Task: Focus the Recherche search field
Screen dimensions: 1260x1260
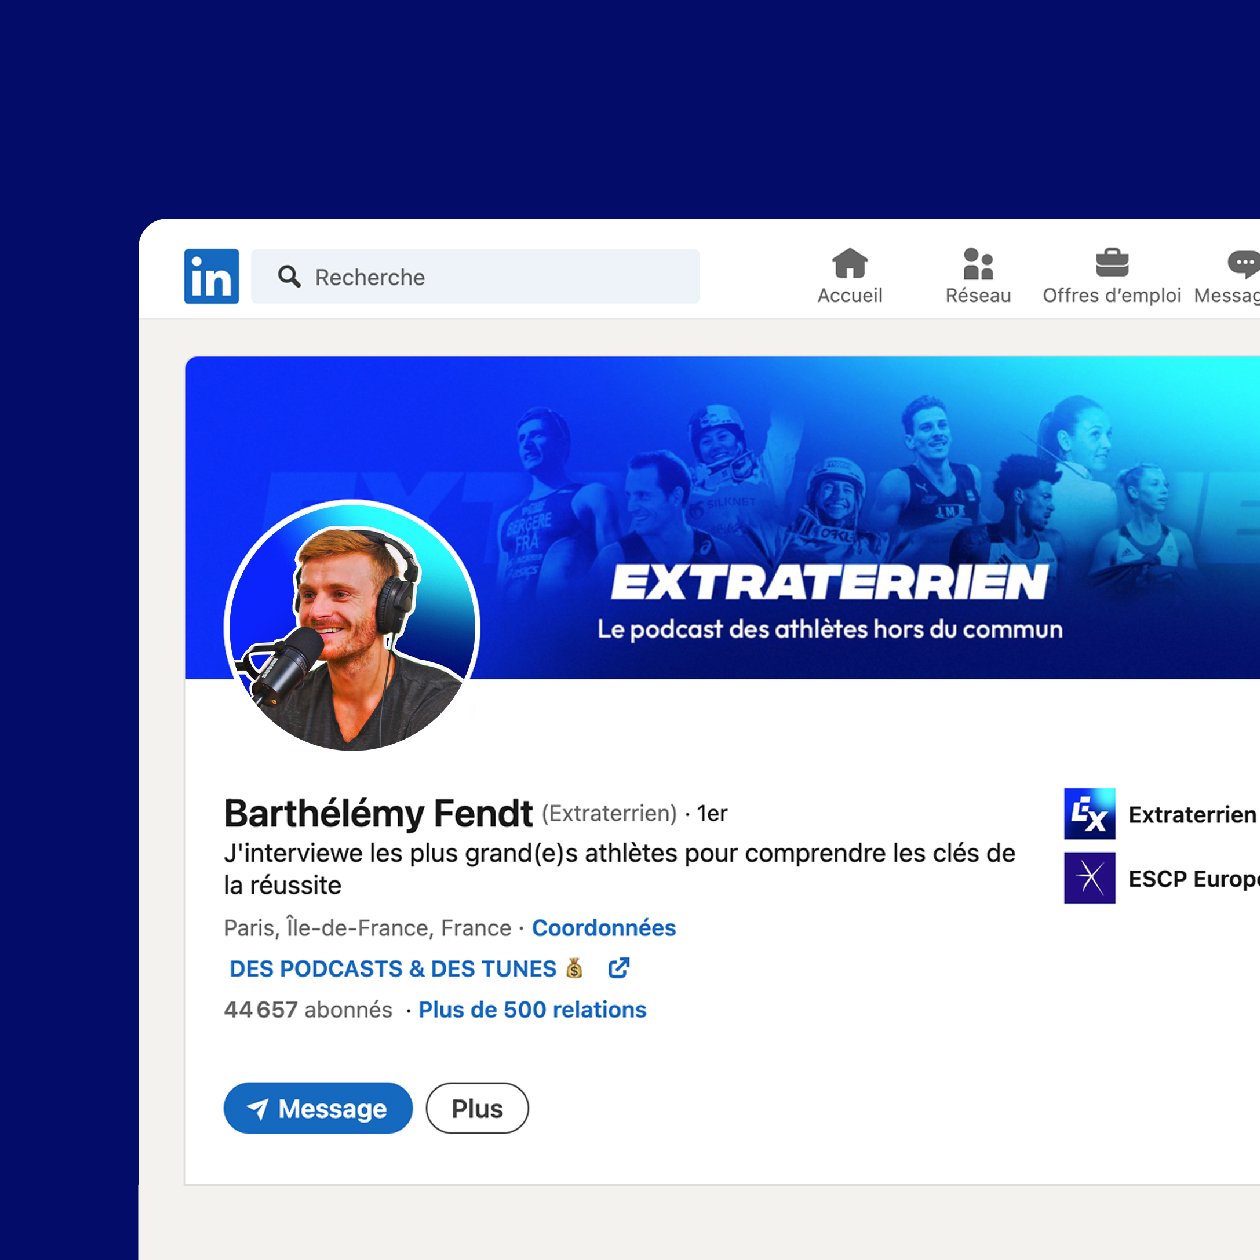Action: coord(475,277)
